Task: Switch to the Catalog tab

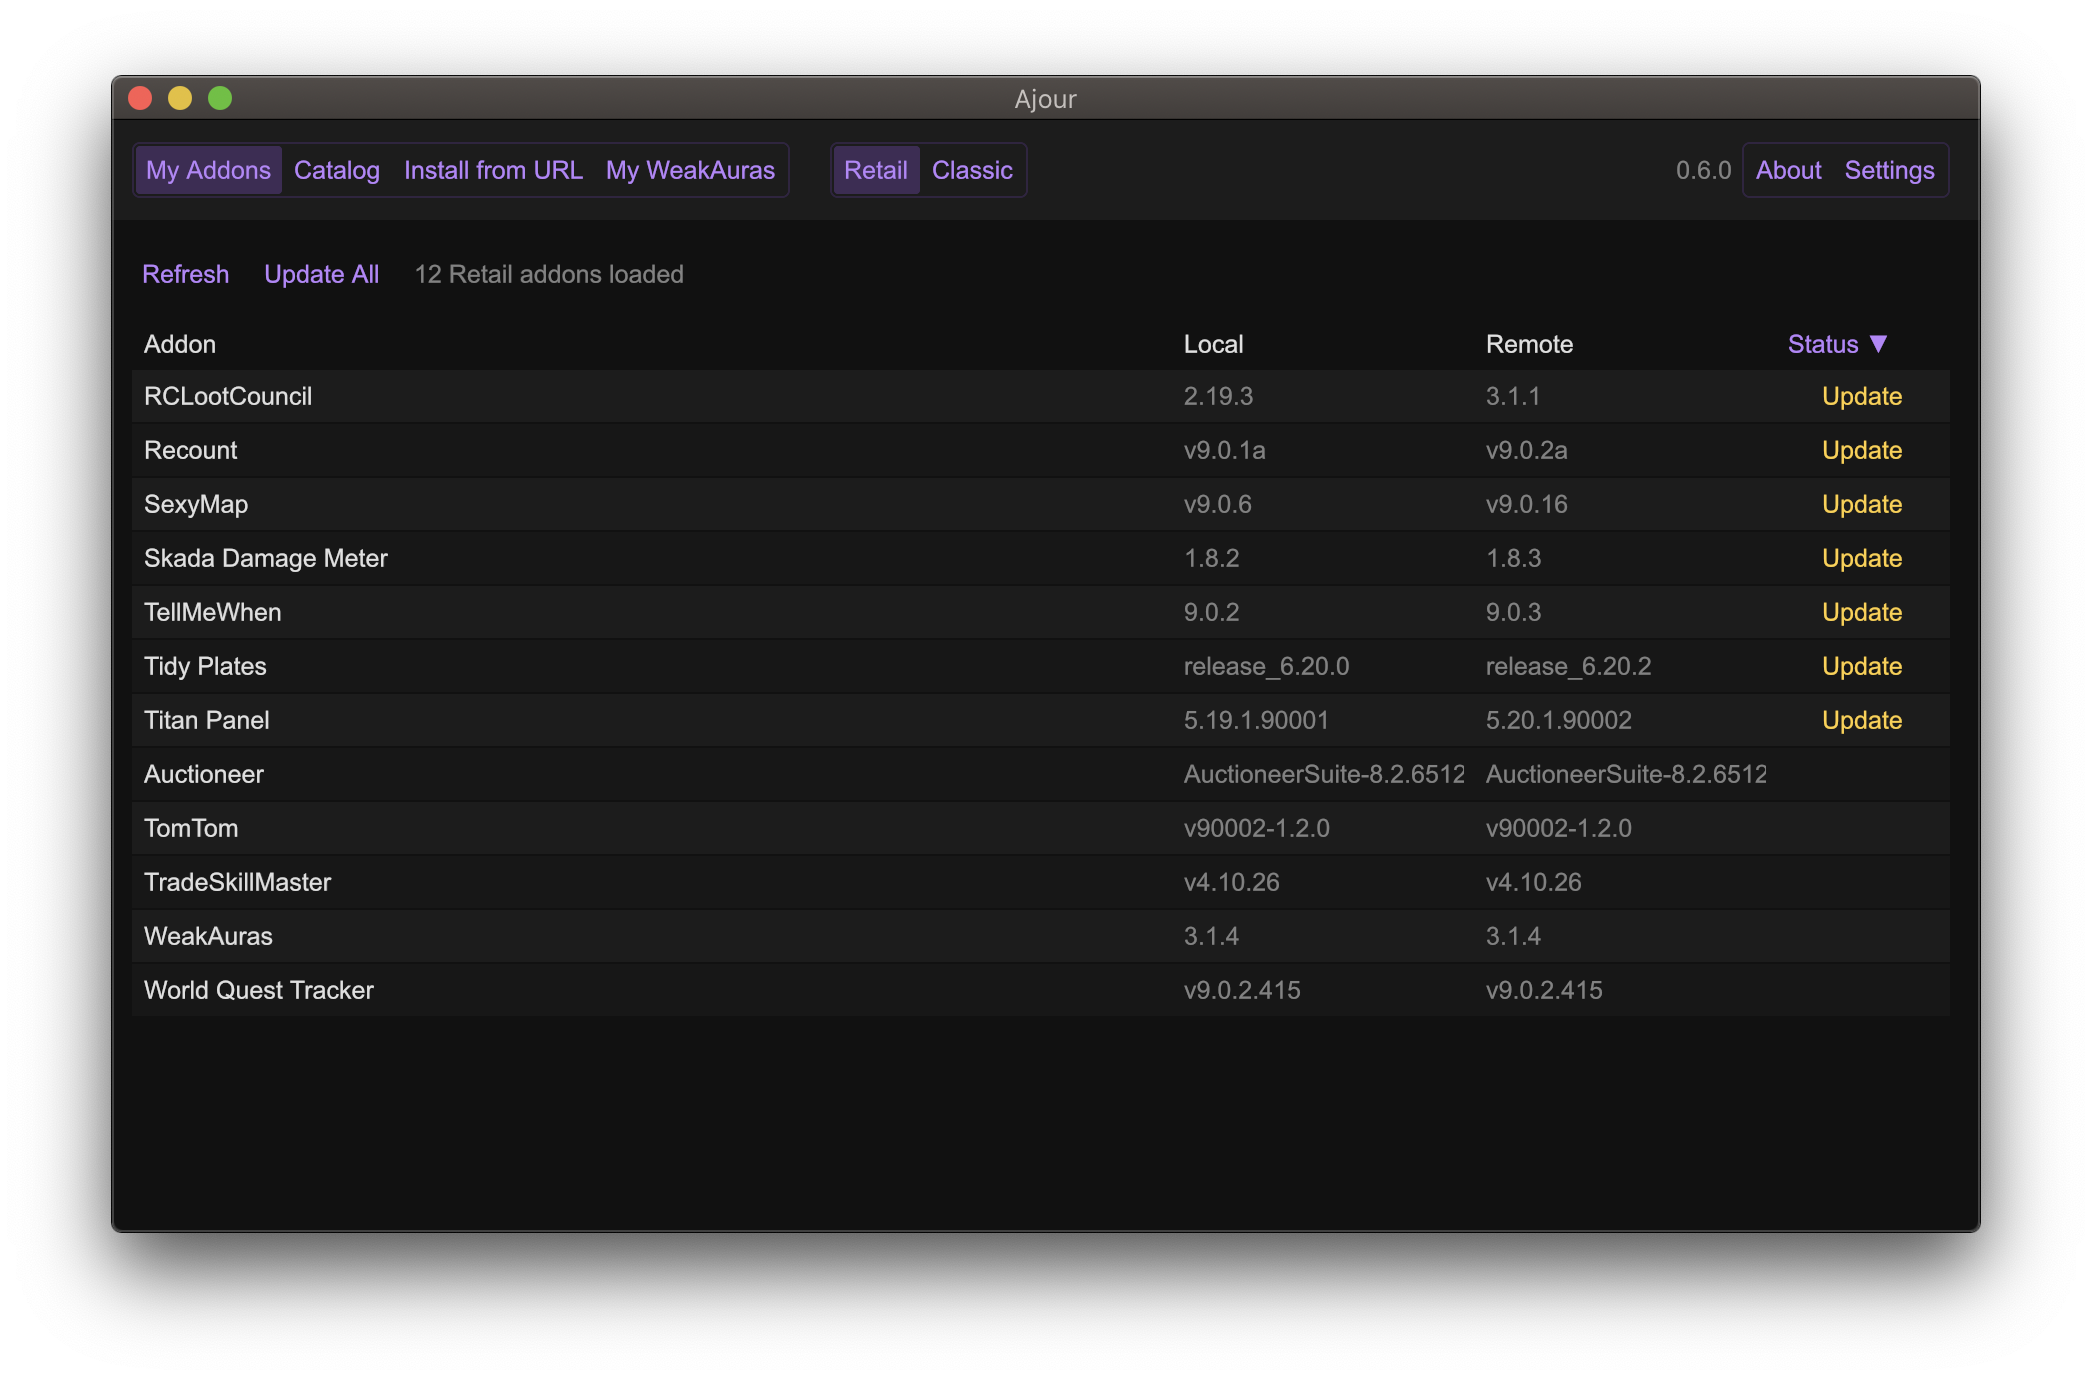Action: pyautogui.click(x=337, y=170)
